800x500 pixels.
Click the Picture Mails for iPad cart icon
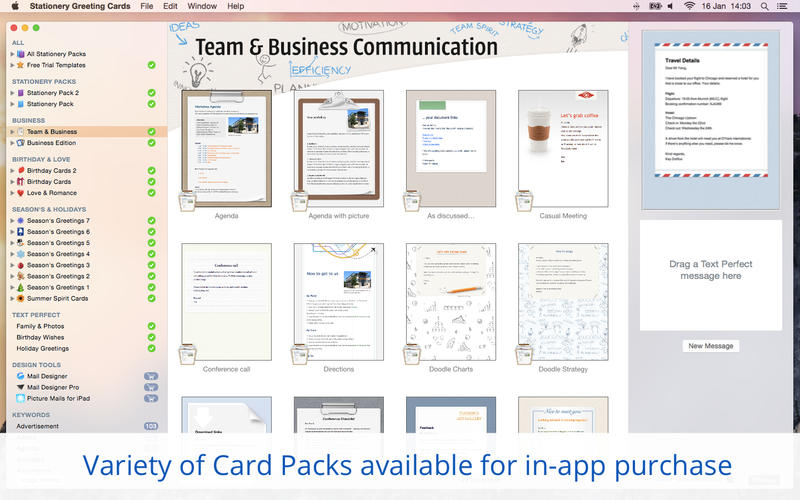[151, 398]
